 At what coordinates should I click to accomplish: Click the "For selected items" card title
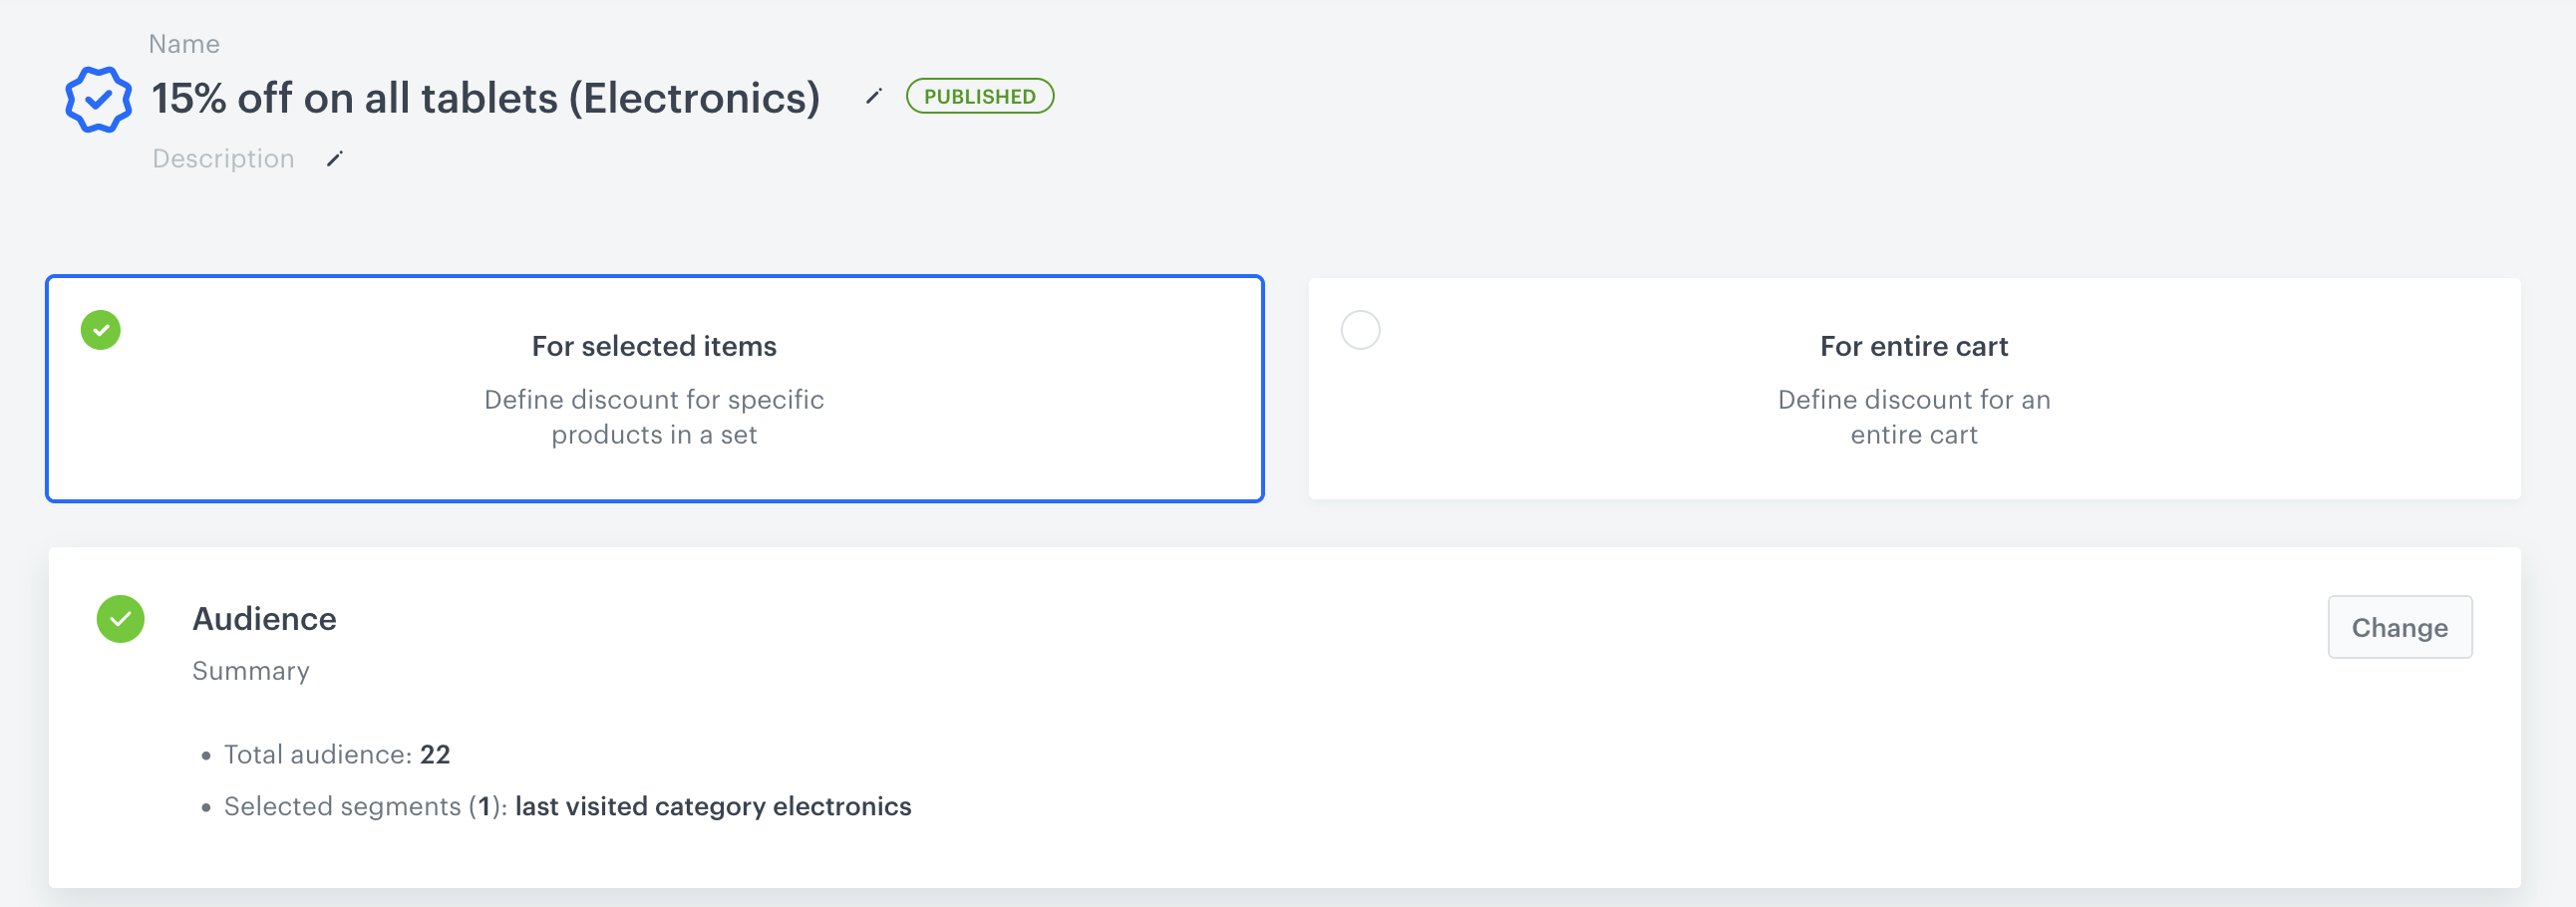[x=654, y=346]
